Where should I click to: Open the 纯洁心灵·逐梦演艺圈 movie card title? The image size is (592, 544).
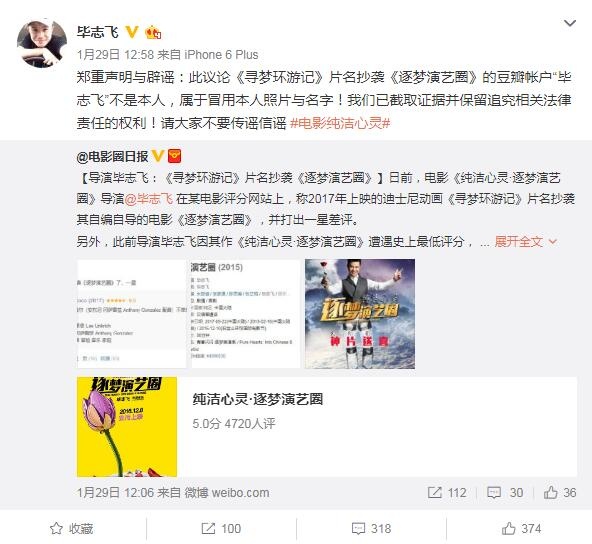coord(257,399)
